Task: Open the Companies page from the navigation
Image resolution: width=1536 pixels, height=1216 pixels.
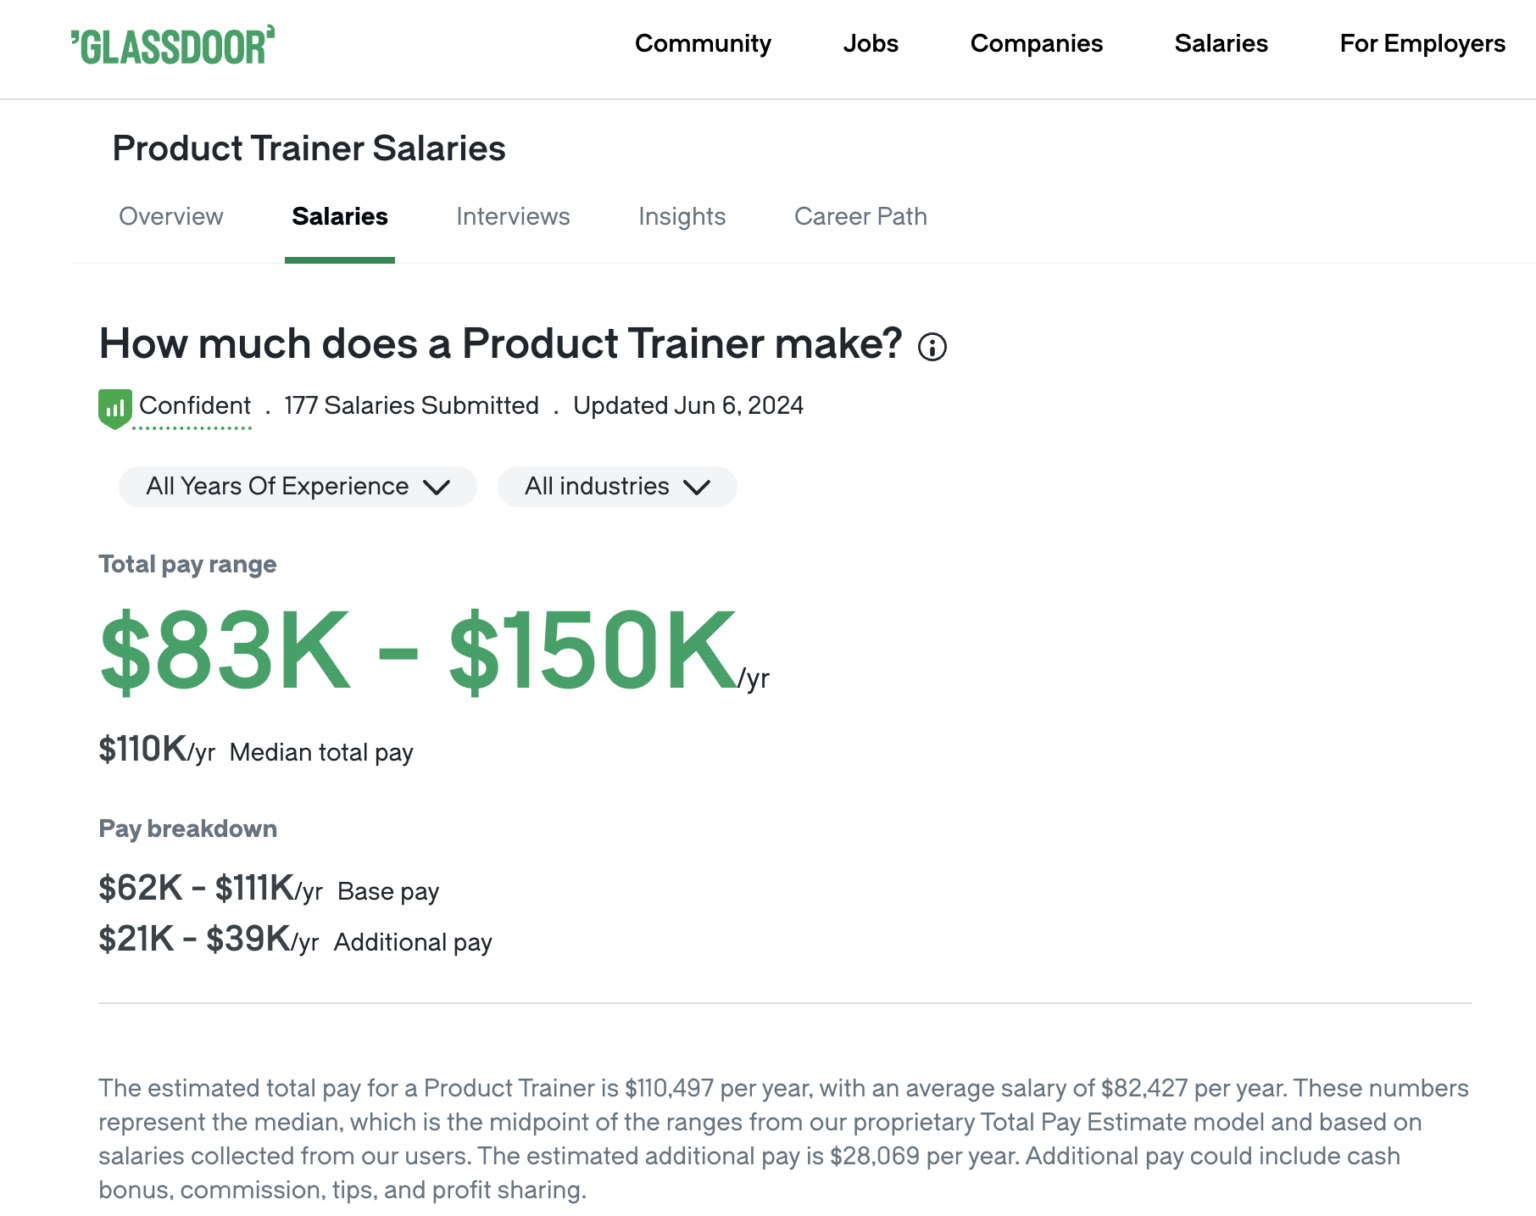Action: (x=1036, y=44)
